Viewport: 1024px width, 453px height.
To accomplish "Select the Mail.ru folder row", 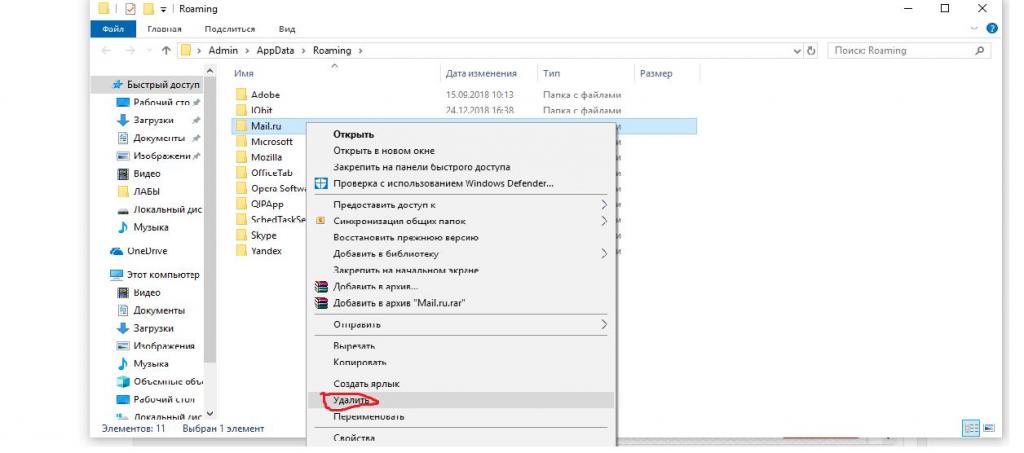I will (x=464, y=126).
